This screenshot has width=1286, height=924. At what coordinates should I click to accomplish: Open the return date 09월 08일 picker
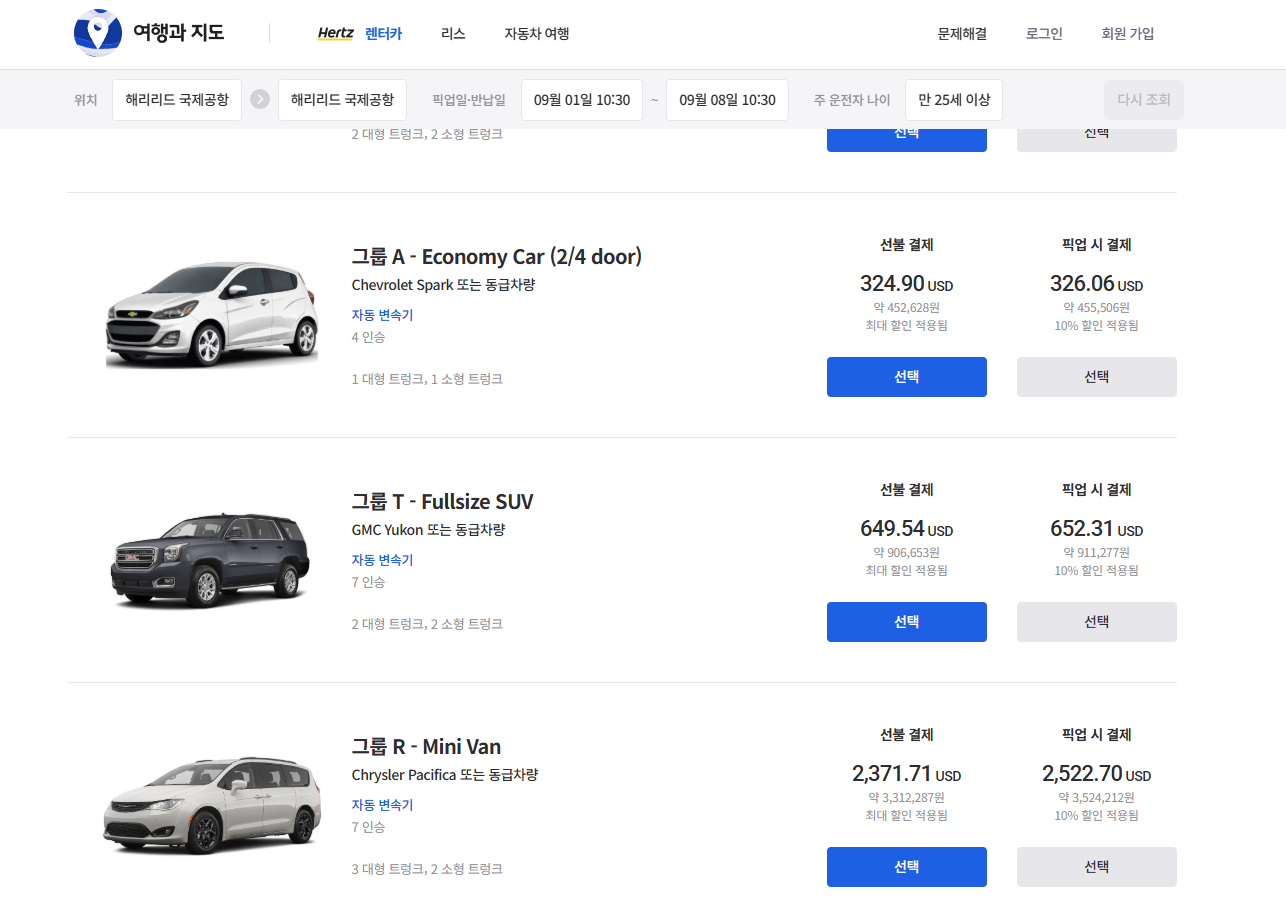pos(727,100)
